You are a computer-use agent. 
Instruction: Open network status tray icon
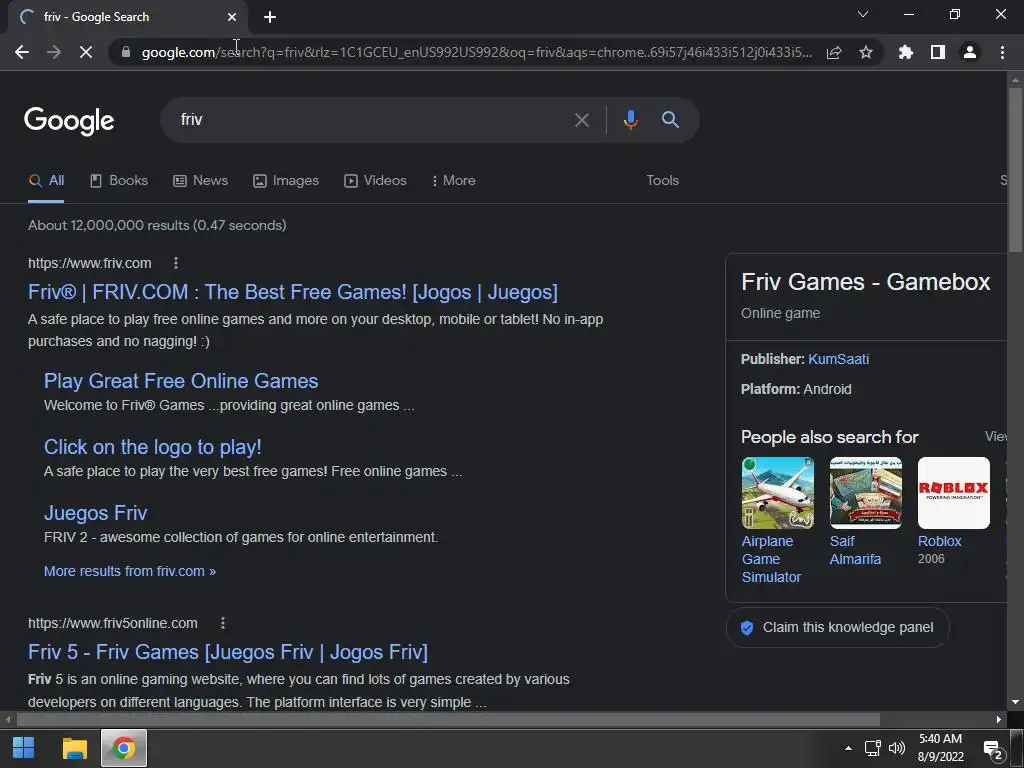point(872,748)
